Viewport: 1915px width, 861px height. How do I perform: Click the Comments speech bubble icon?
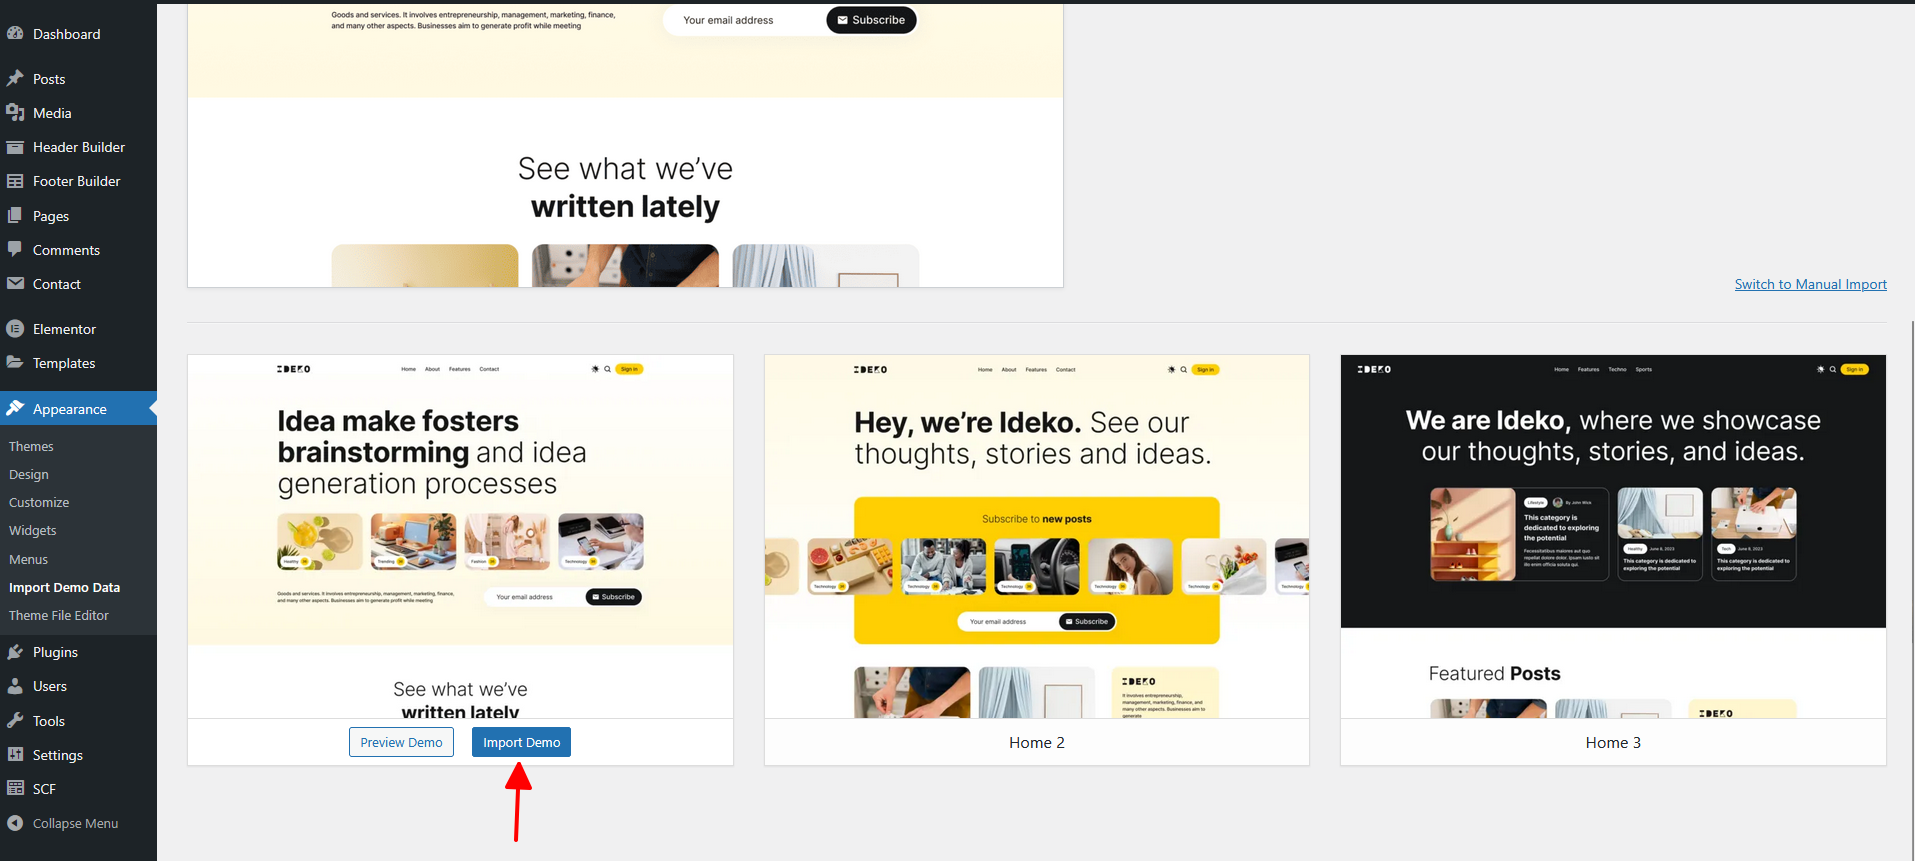(x=15, y=249)
